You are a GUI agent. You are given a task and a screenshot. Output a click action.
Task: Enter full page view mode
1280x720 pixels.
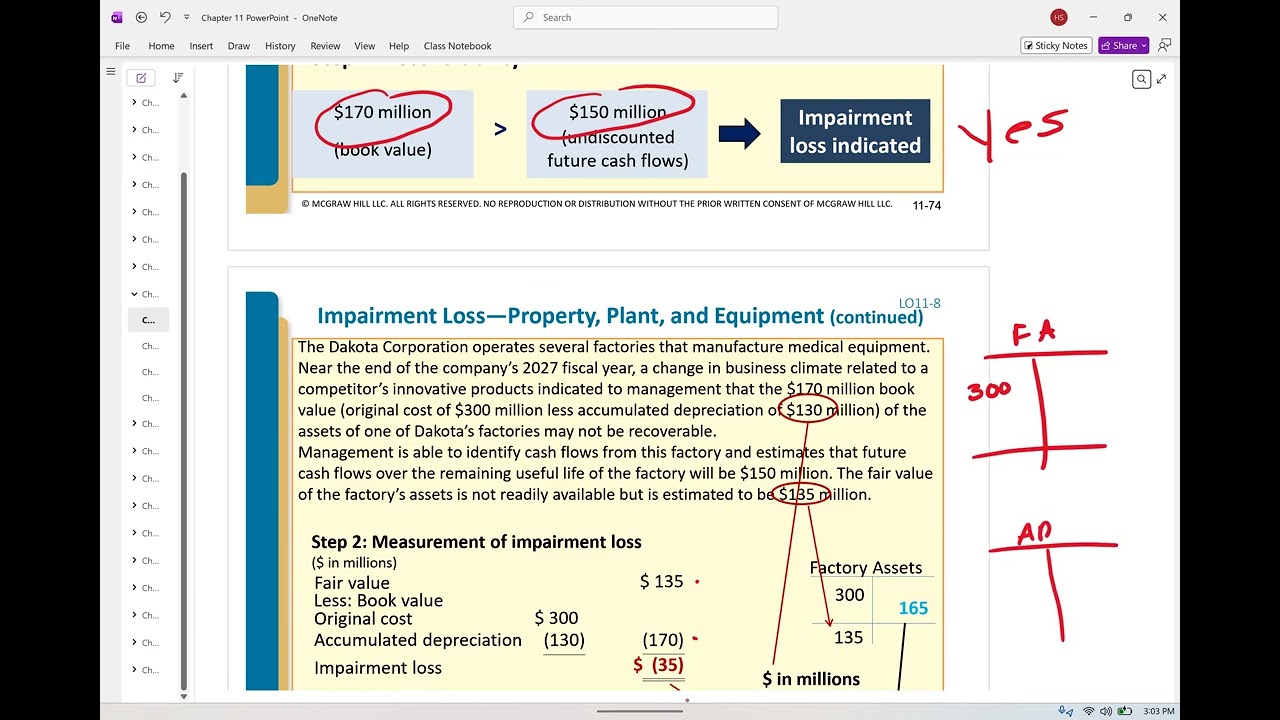pyautogui.click(x=1161, y=79)
